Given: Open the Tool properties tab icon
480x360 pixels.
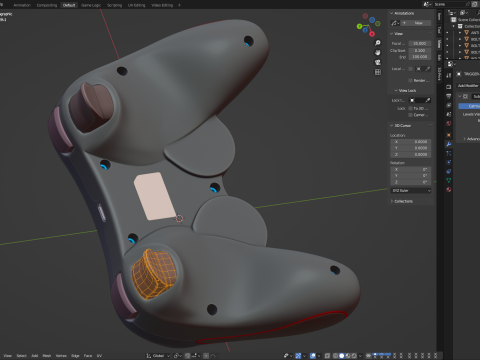Looking at the screenshot, I should (449, 76).
